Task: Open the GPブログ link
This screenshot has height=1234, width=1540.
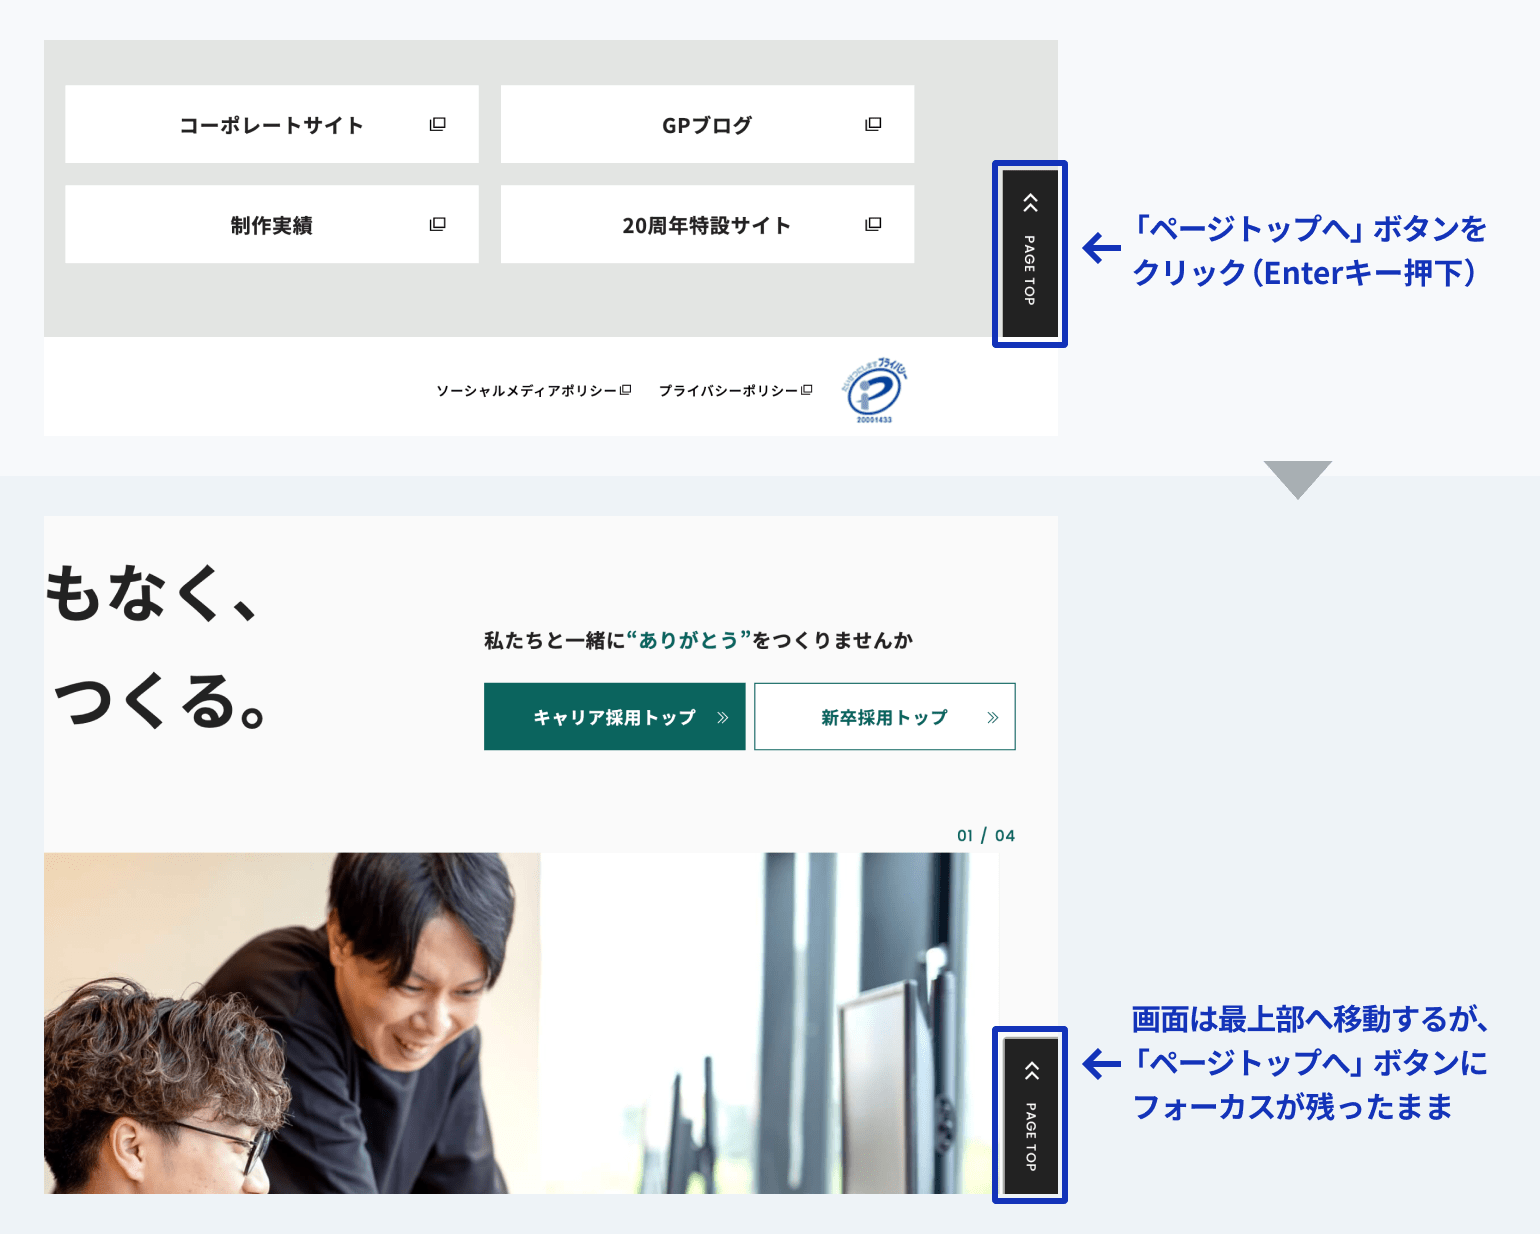Action: 707,124
